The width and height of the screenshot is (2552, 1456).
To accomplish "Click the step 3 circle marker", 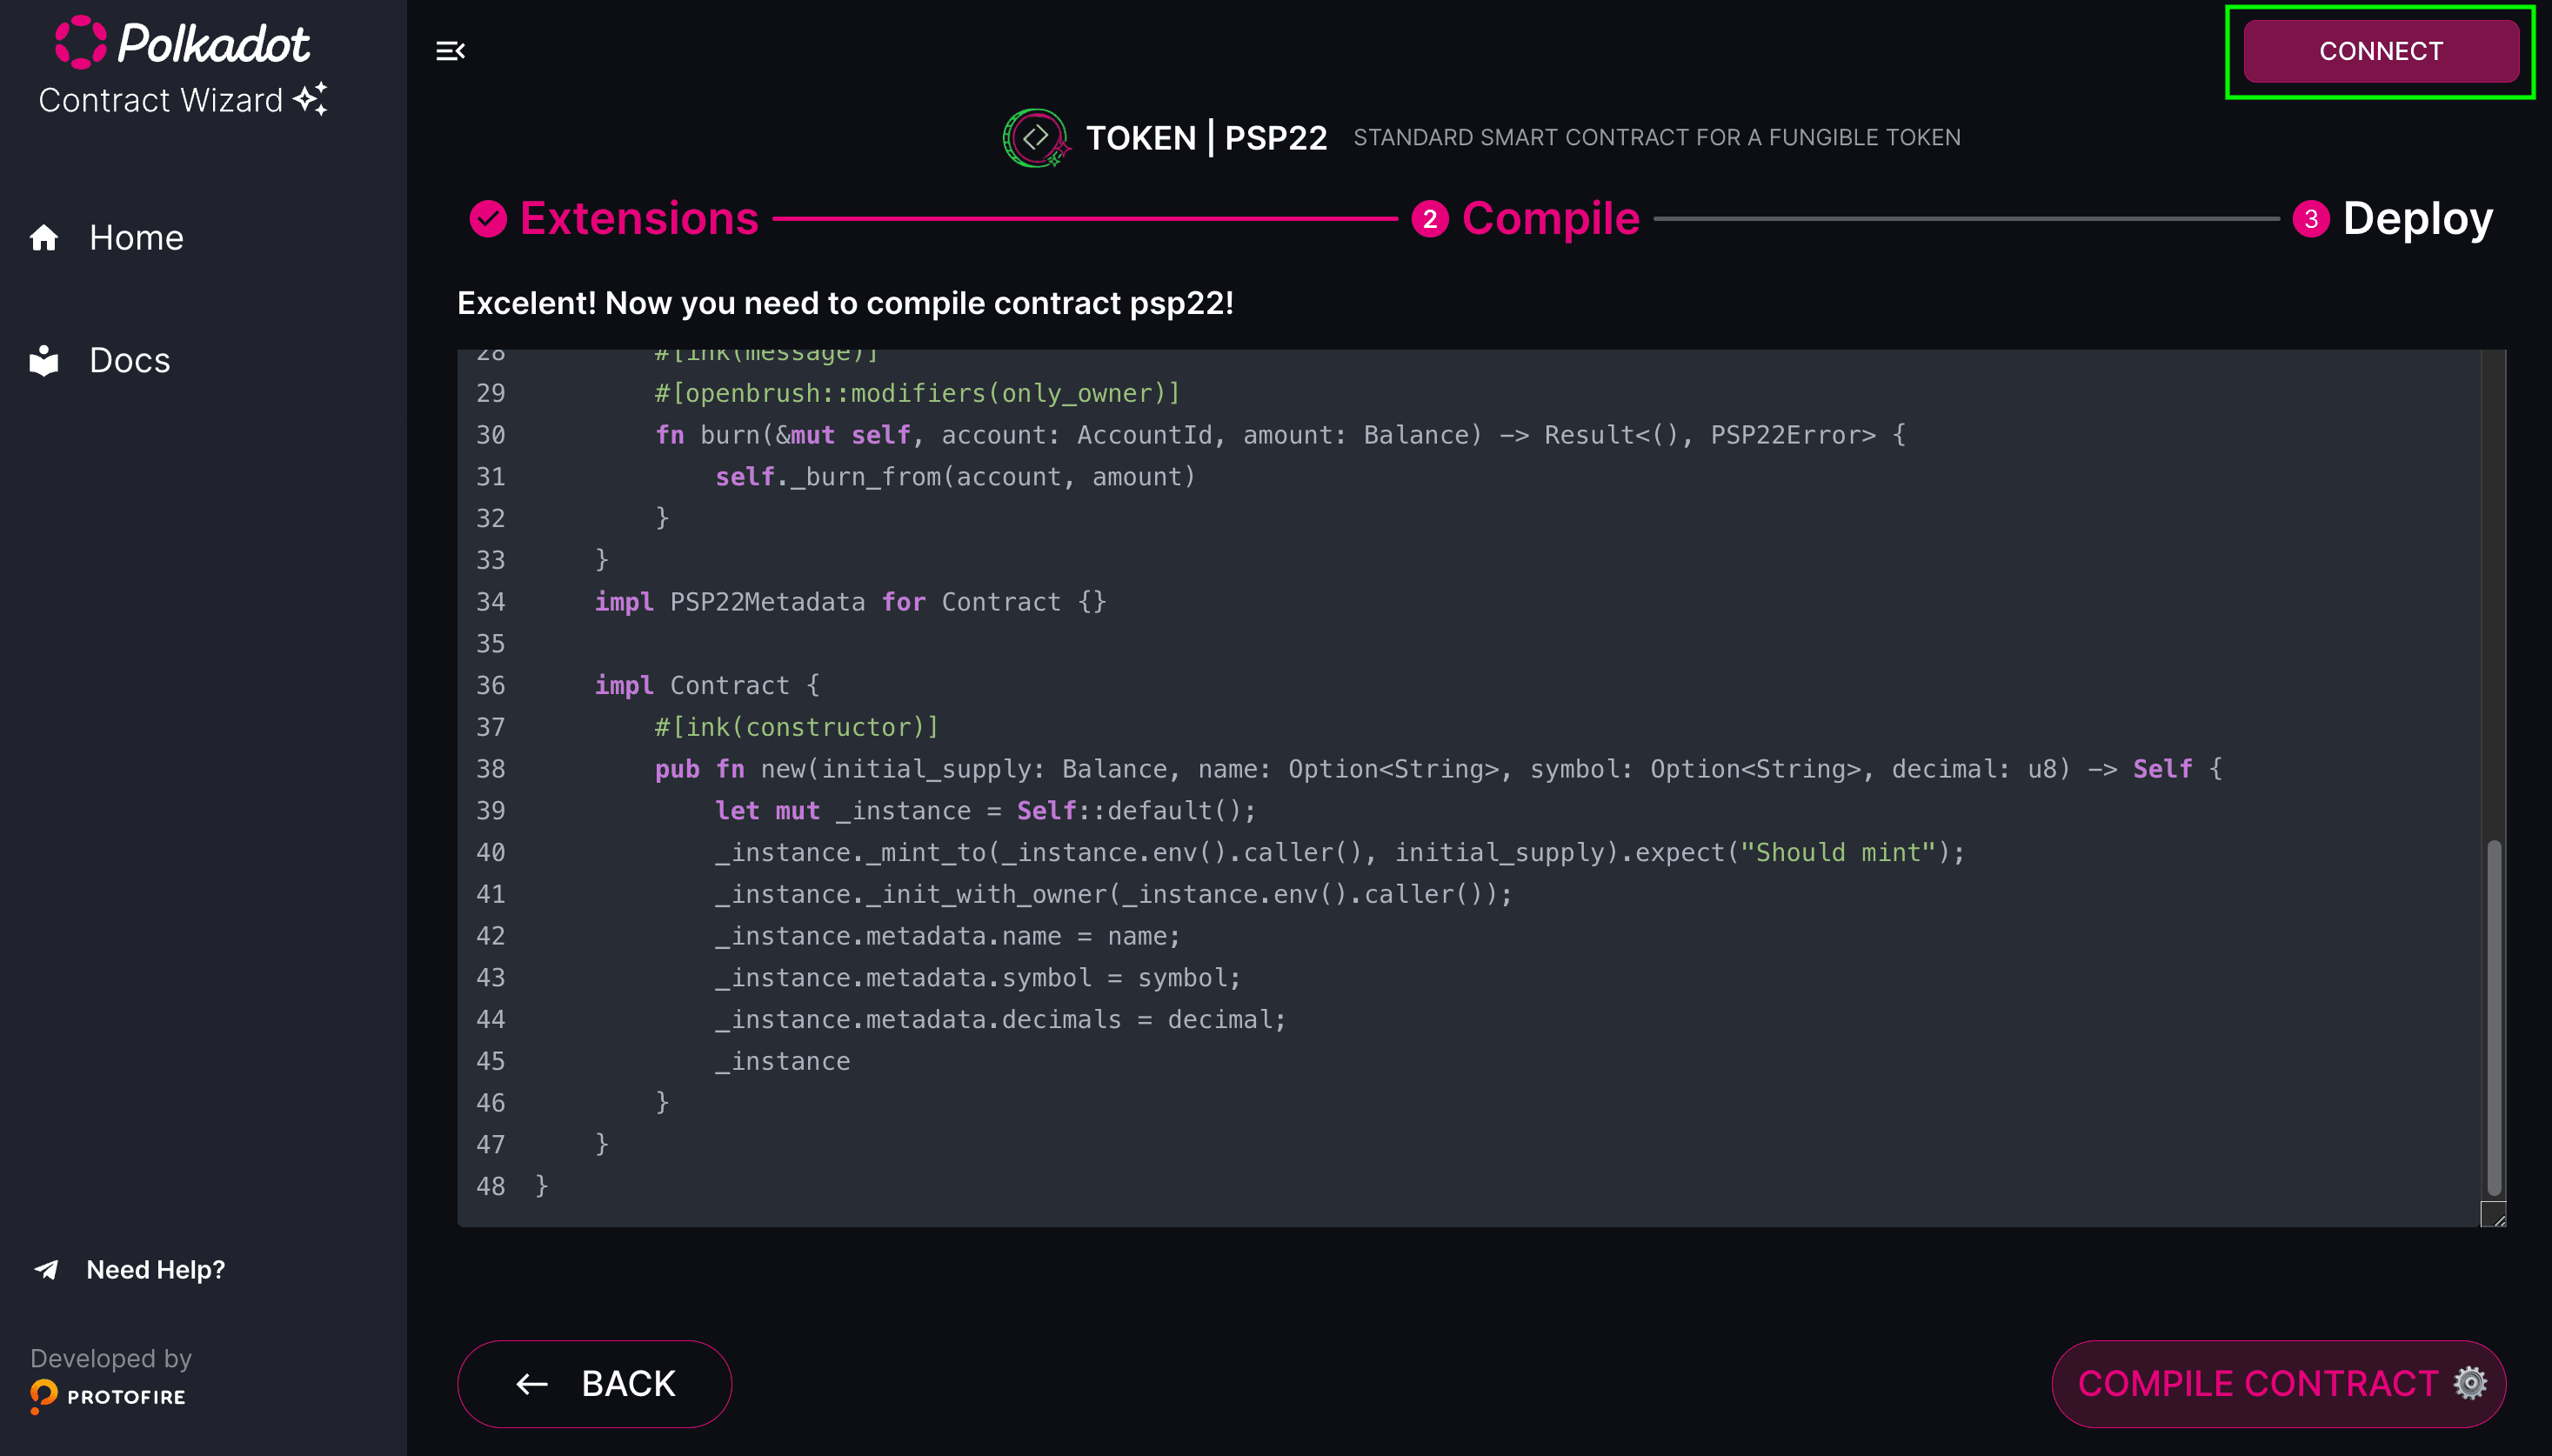I will click(2310, 219).
